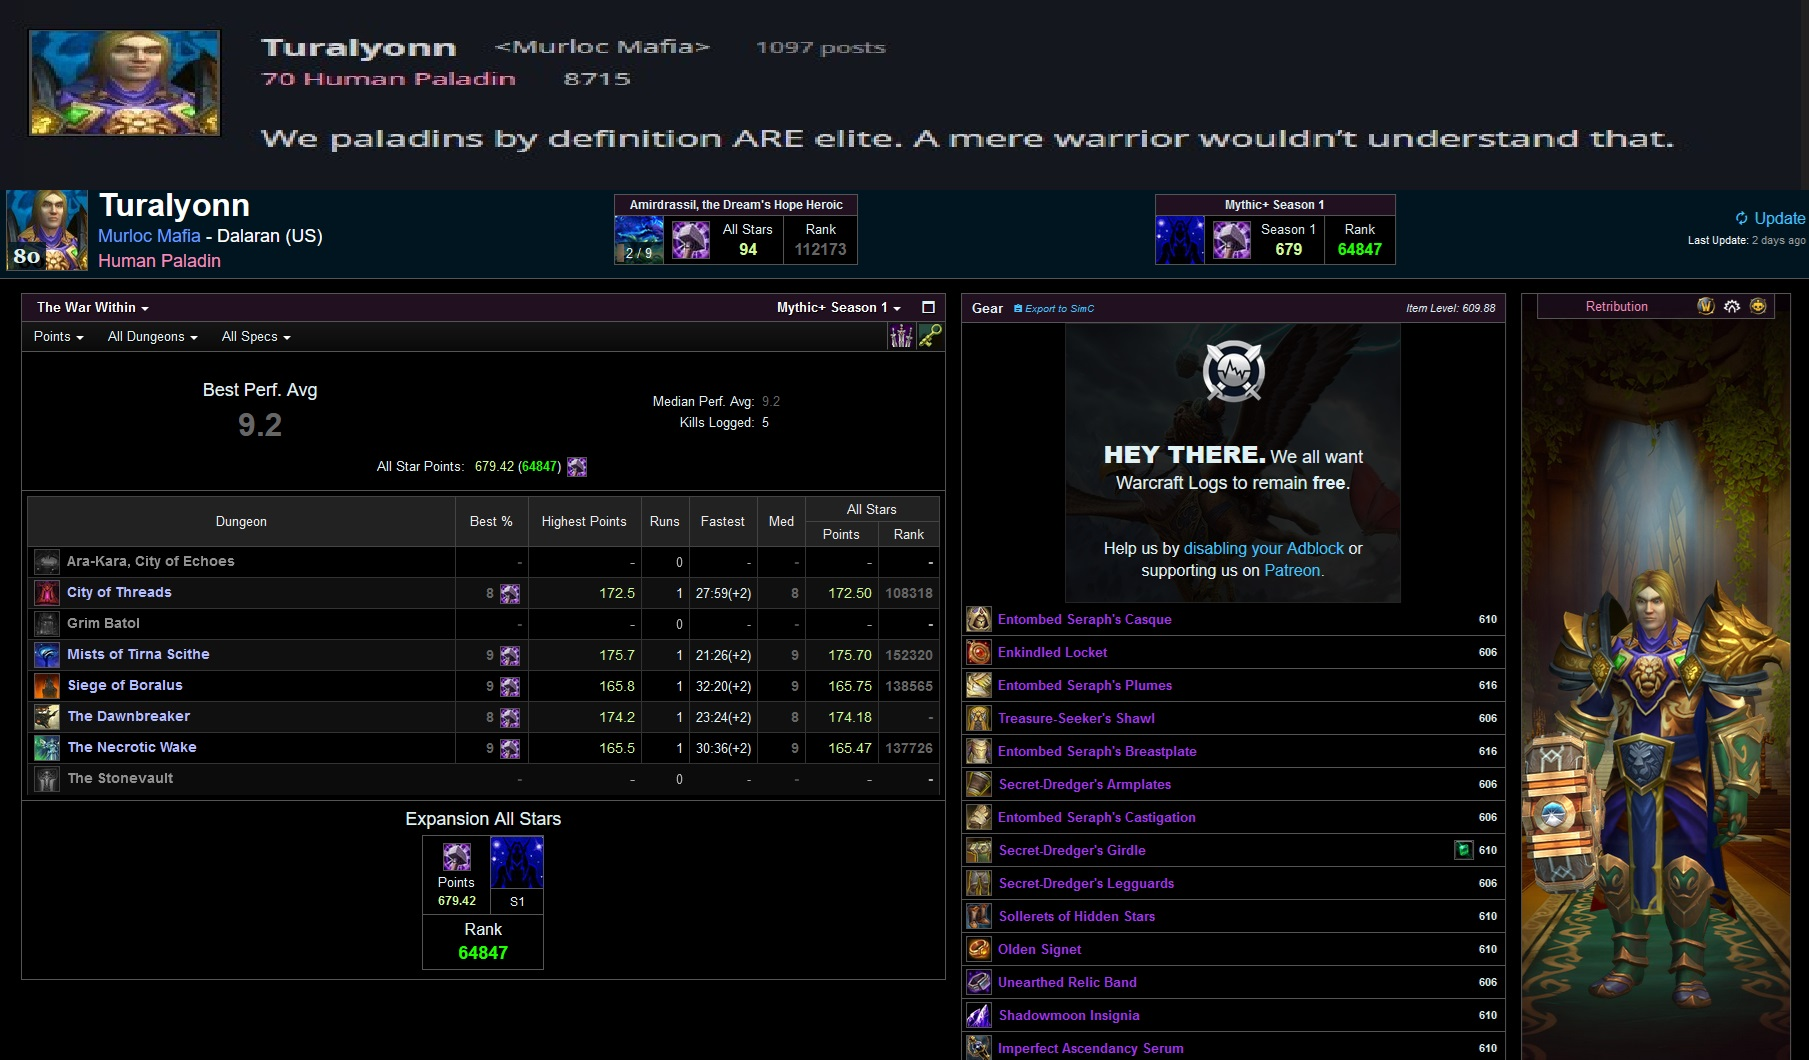Sort by Med column header
Image resolution: width=1809 pixels, height=1060 pixels.
(781, 521)
